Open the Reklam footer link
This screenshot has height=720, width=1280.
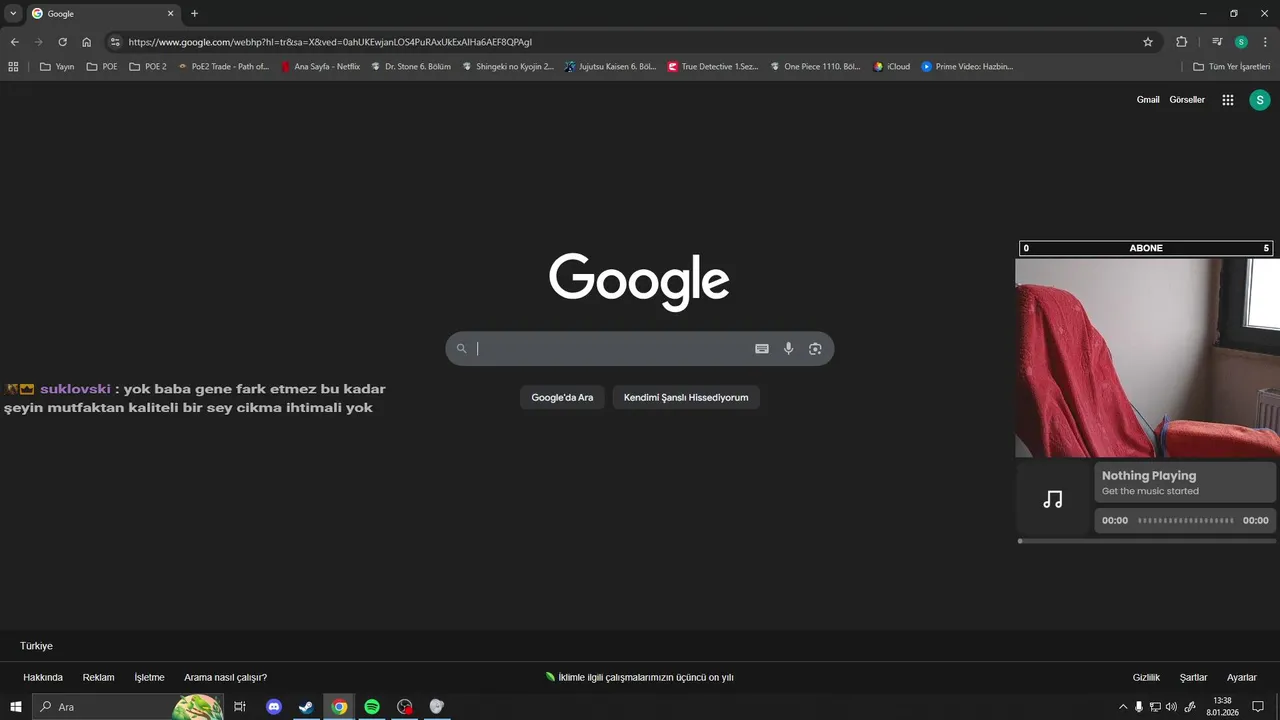98,677
